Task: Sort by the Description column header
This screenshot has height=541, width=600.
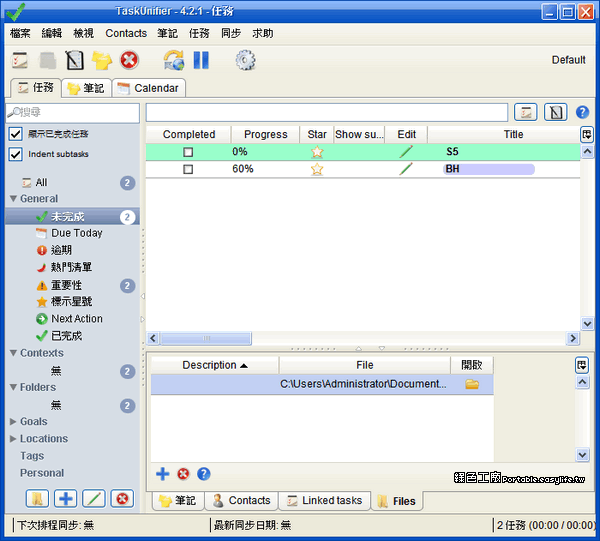Action: pos(215,365)
